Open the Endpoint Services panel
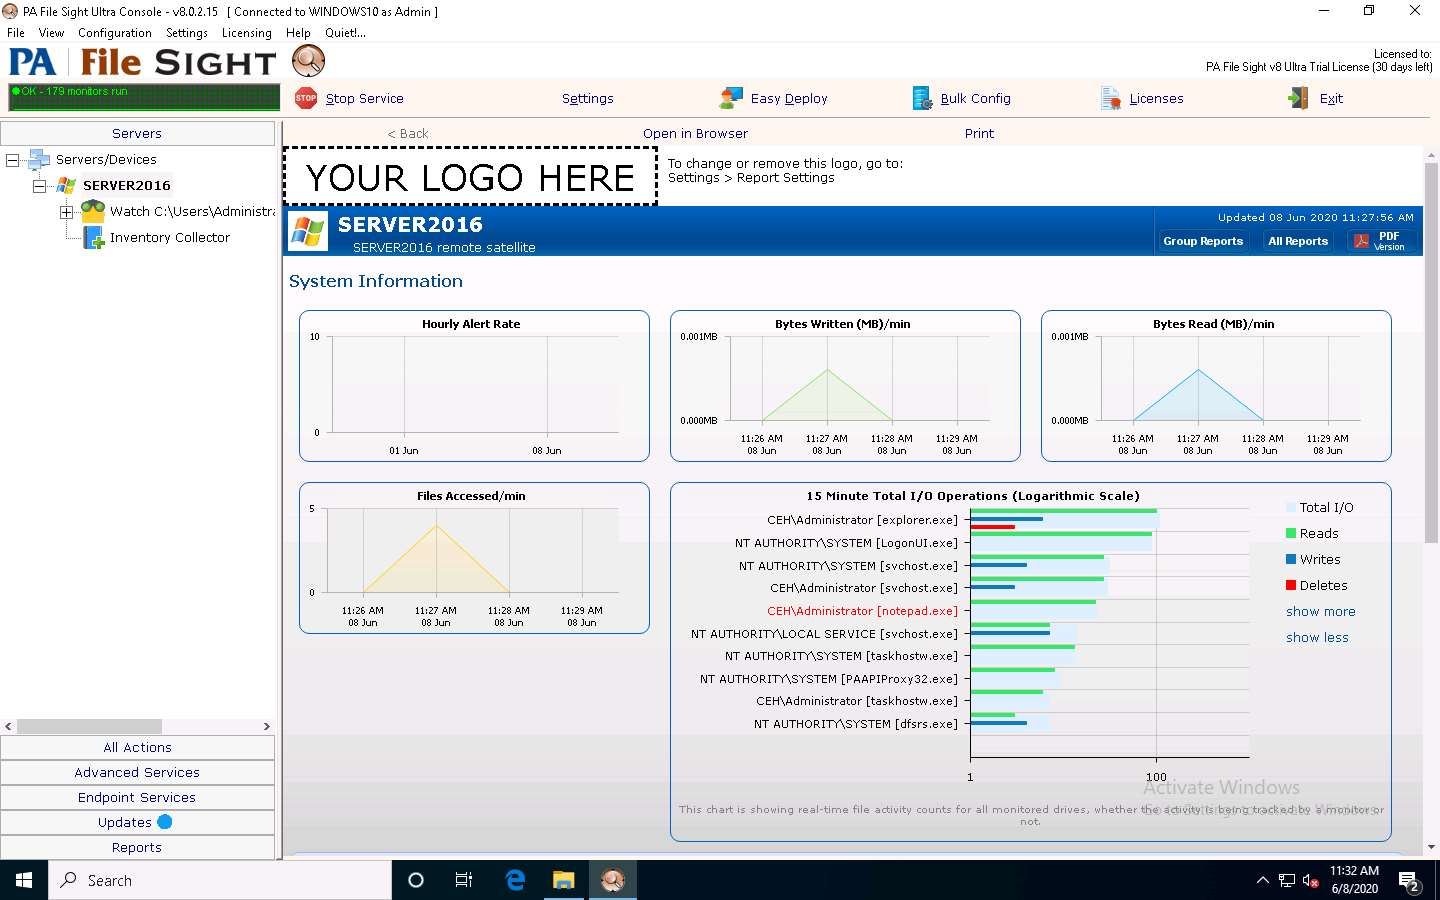This screenshot has width=1440, height=900. tap(137, 797)
